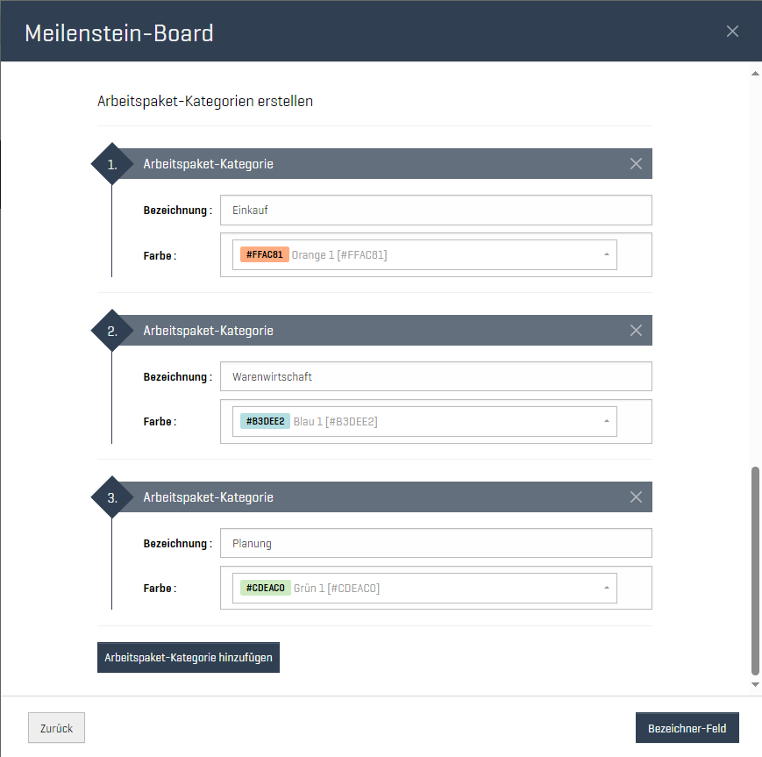762x757 pixels.
Task: Edit the Einkauf Bezeichnung field
Action: coord(435,210)
